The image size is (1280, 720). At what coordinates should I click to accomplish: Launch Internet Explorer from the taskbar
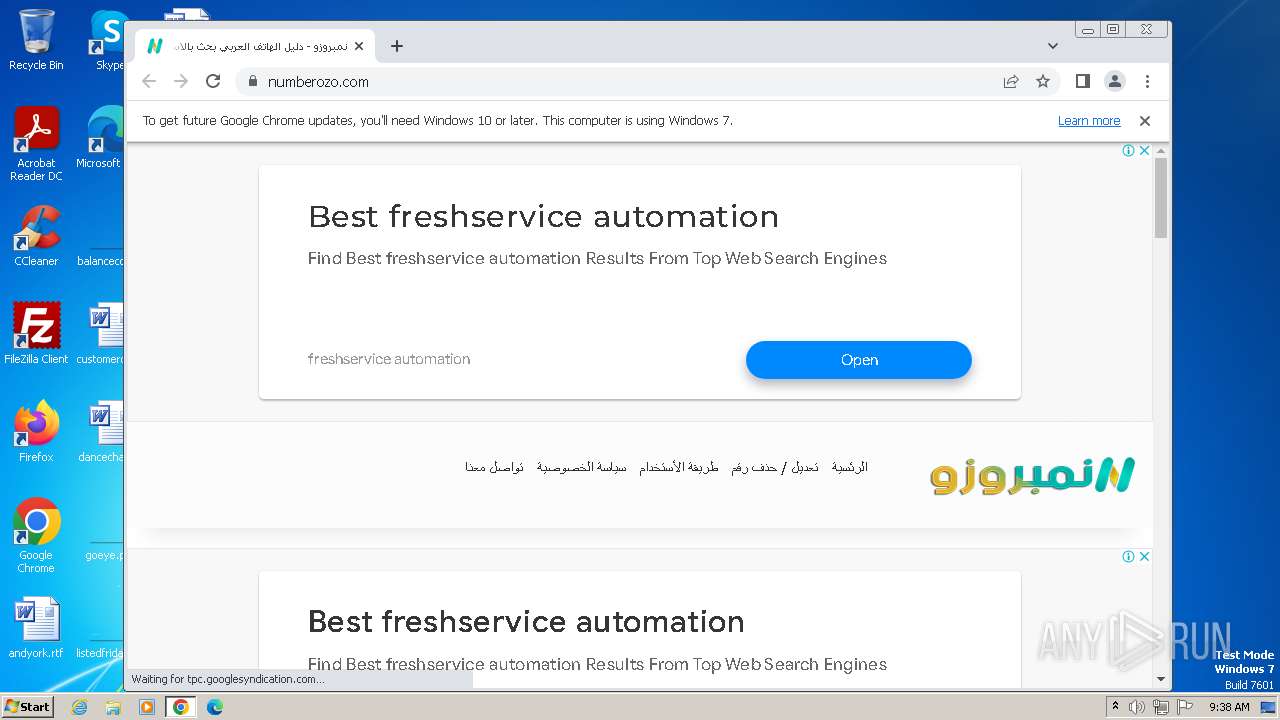click(80, 707)
